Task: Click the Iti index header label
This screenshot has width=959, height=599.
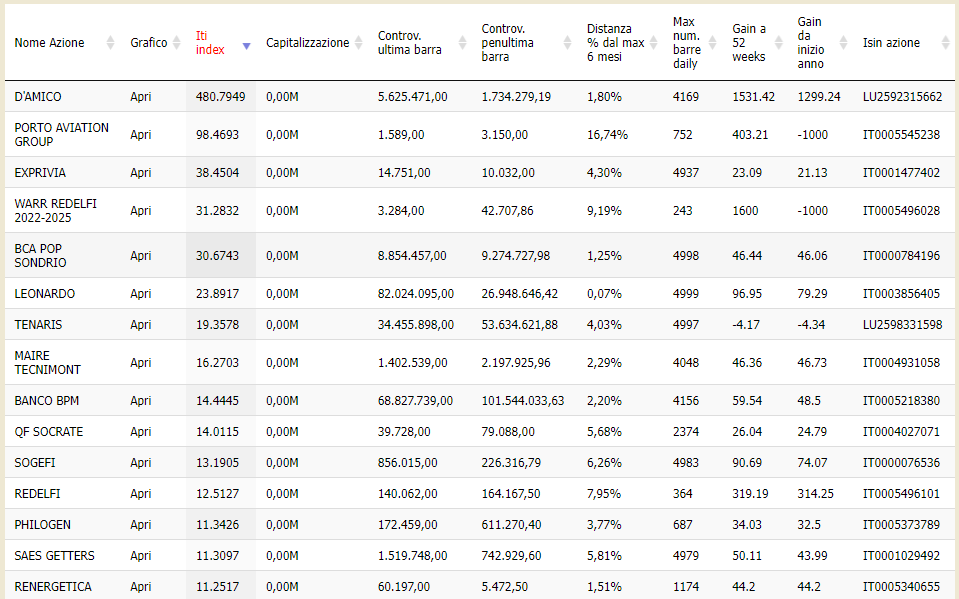Action: (x=210, y=43)
